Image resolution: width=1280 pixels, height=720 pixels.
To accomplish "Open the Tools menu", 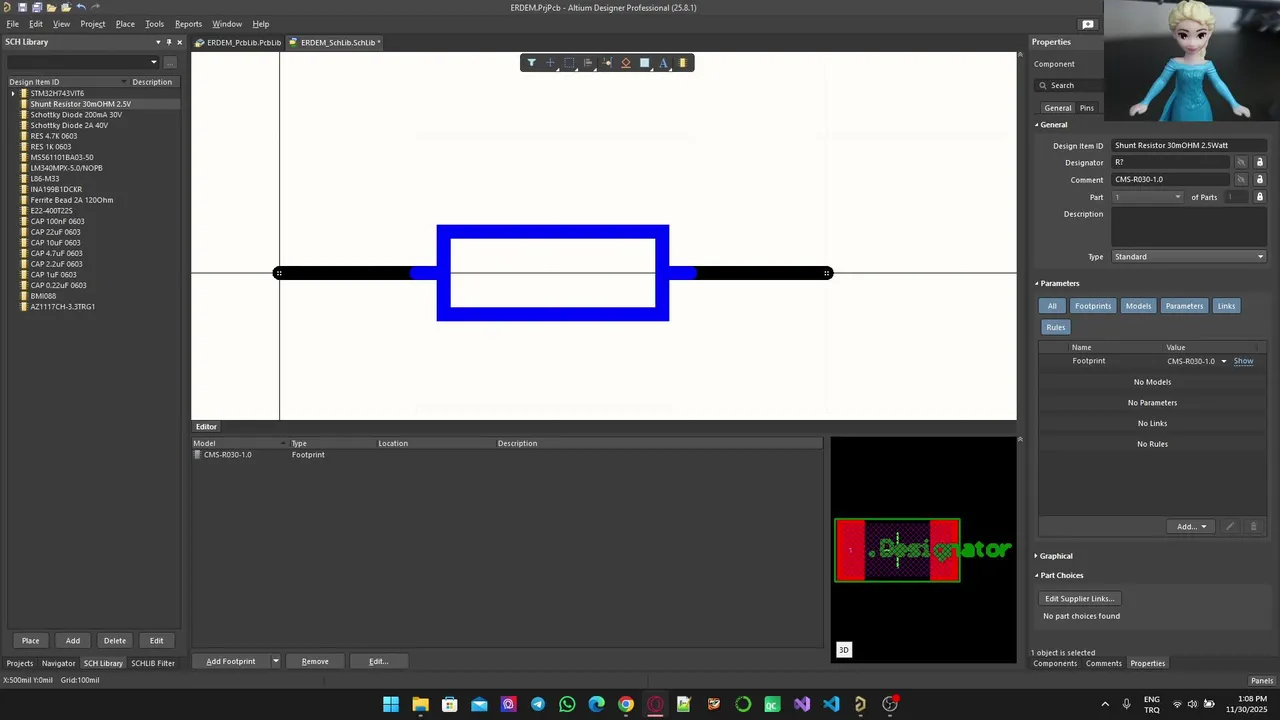I will [154, 24].
